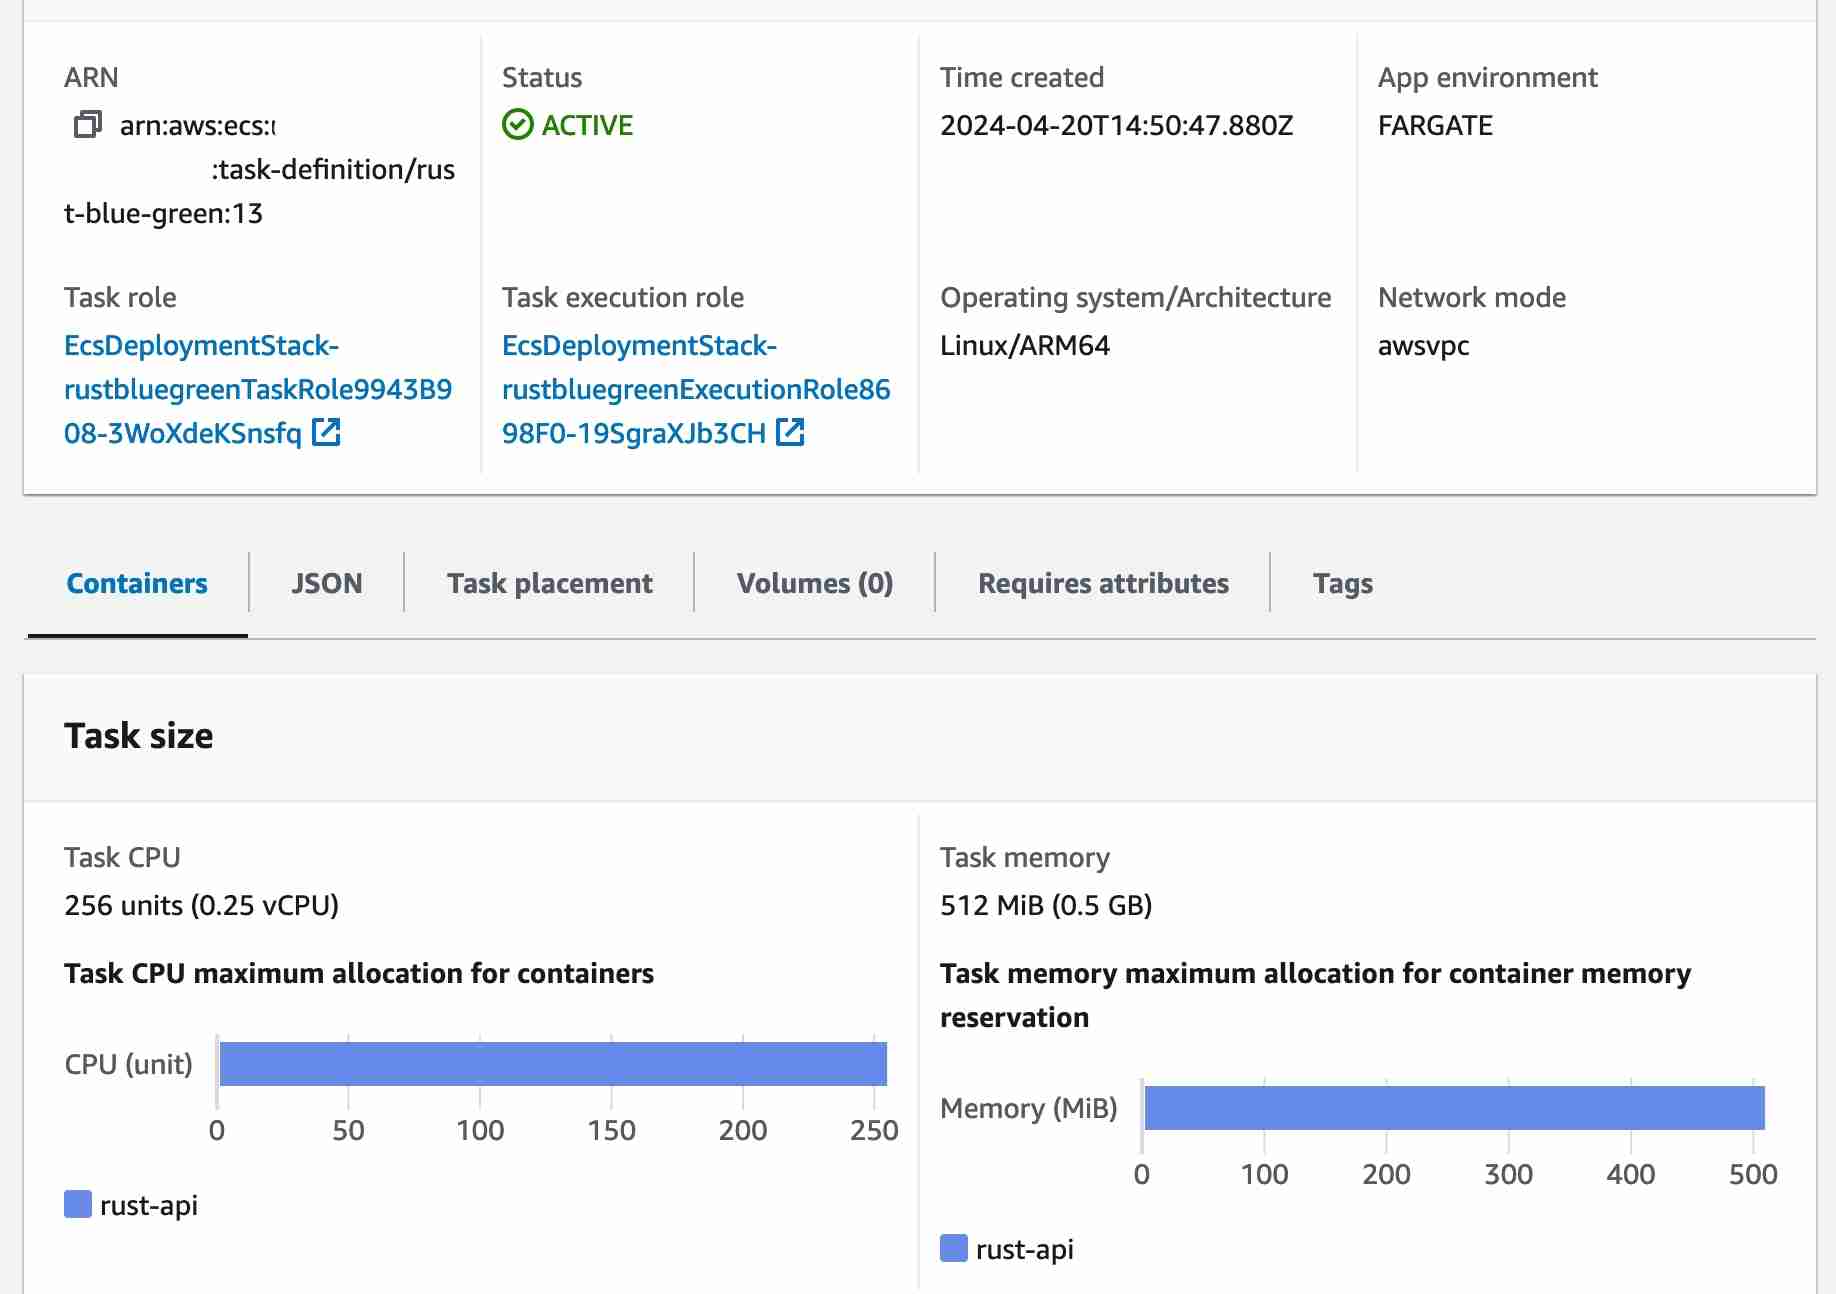Click the CPU (unit) blue bar
Screen dimensions: 1836x1294
pos(552,1063)
